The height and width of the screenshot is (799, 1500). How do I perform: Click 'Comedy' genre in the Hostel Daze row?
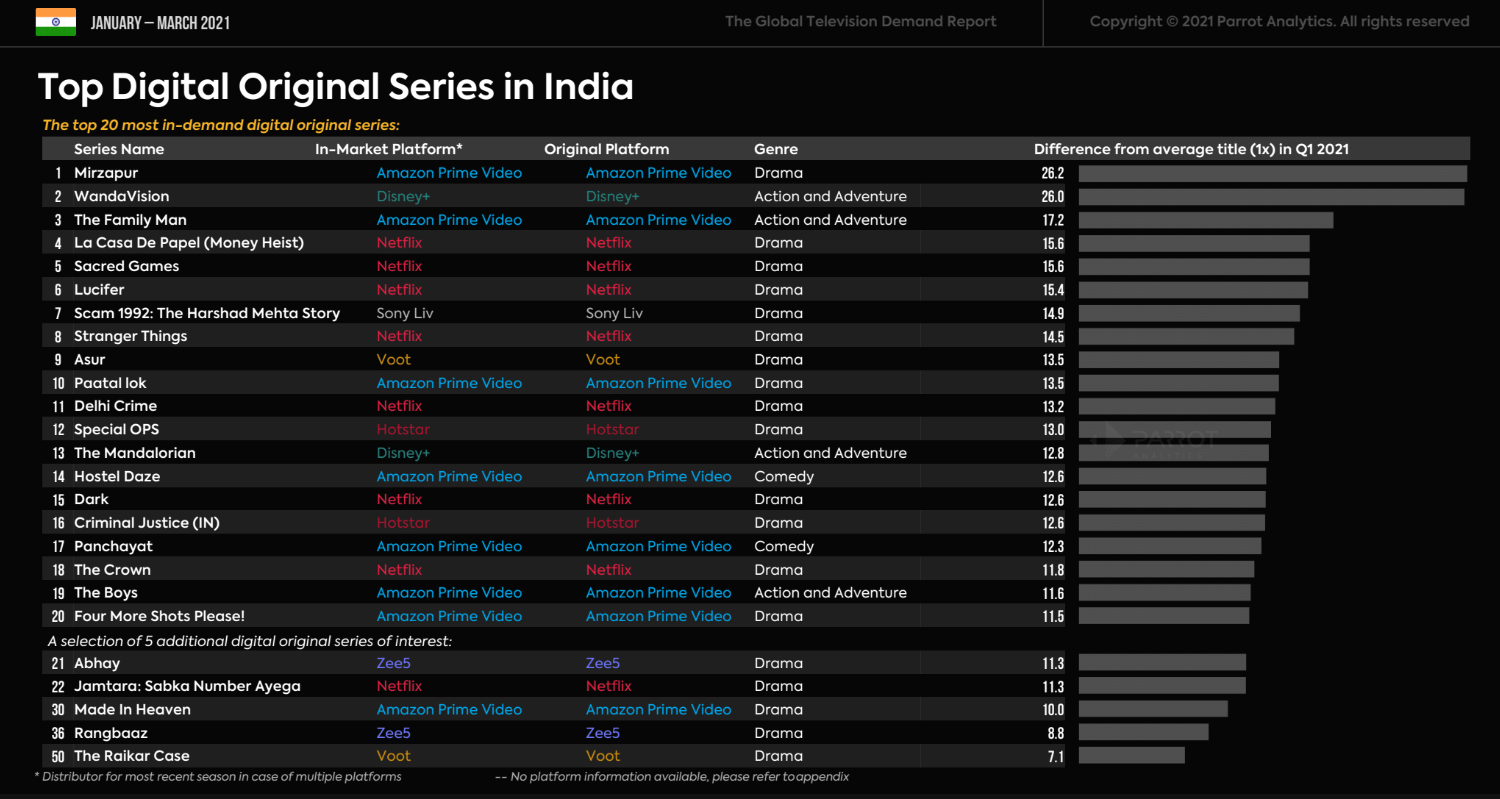point(784,477)
